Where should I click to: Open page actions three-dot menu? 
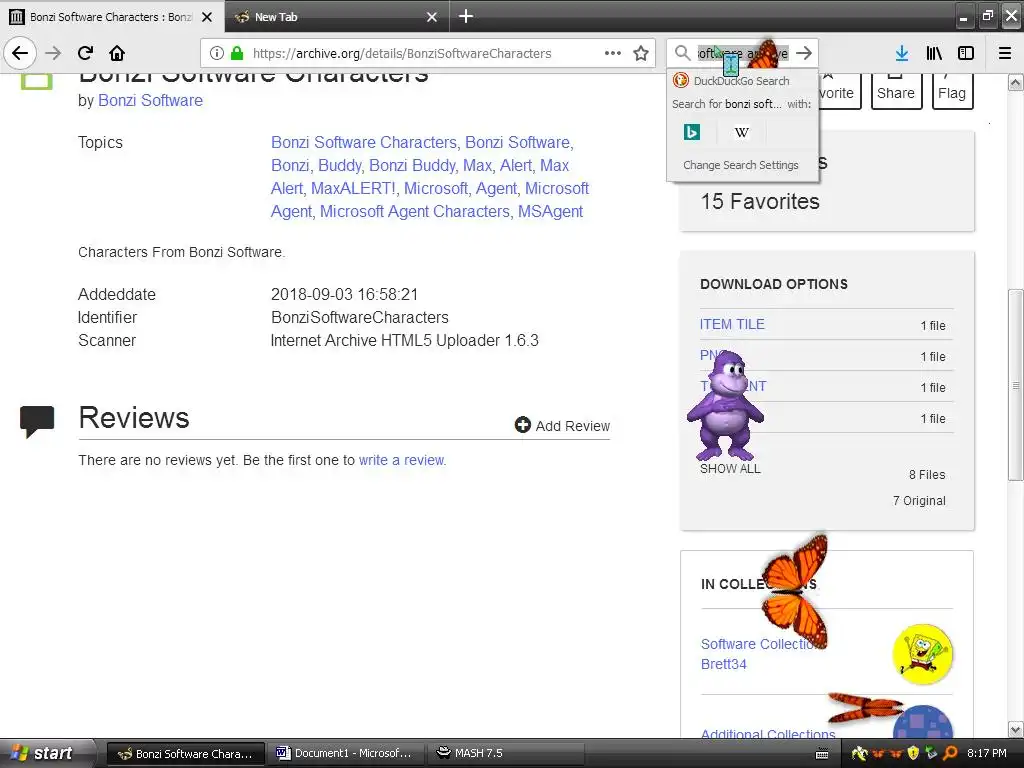[613, 53]
